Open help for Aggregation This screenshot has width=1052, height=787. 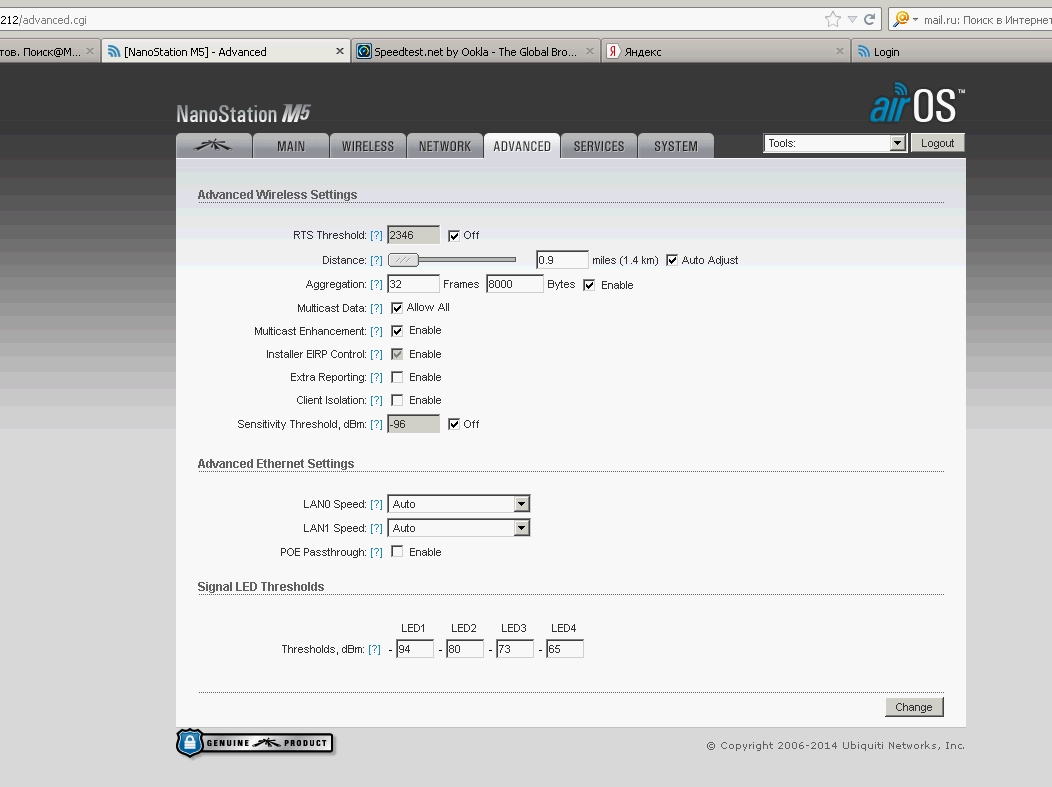pos(376,284)
